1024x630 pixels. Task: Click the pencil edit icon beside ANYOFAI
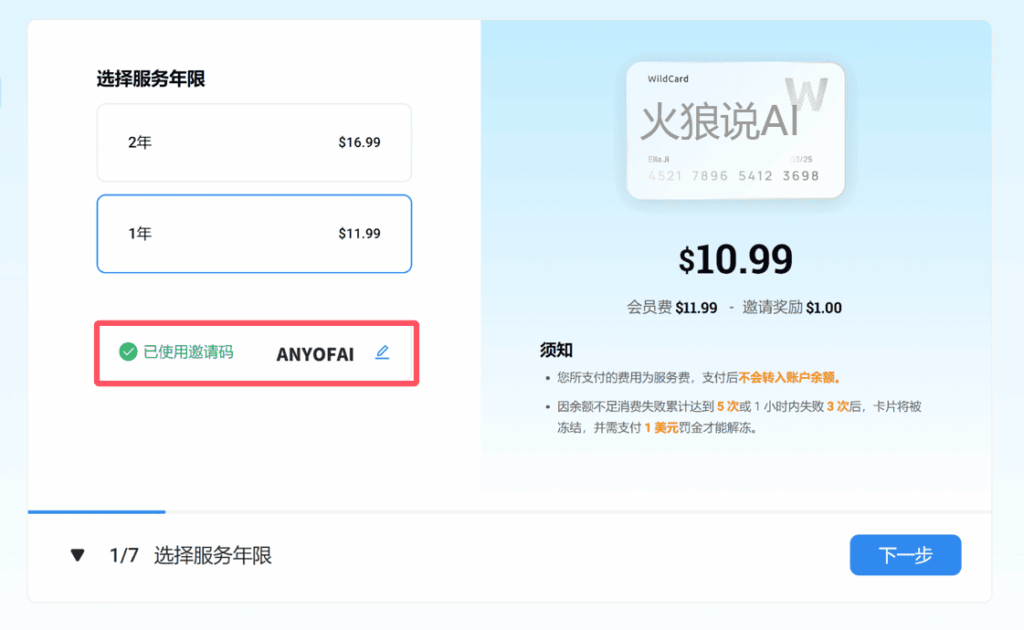tap(382, 353)
